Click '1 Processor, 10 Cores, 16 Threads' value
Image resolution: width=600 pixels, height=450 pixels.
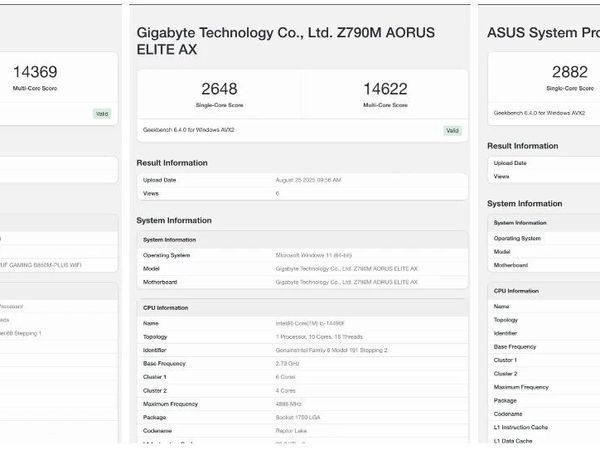pos(319,337)
